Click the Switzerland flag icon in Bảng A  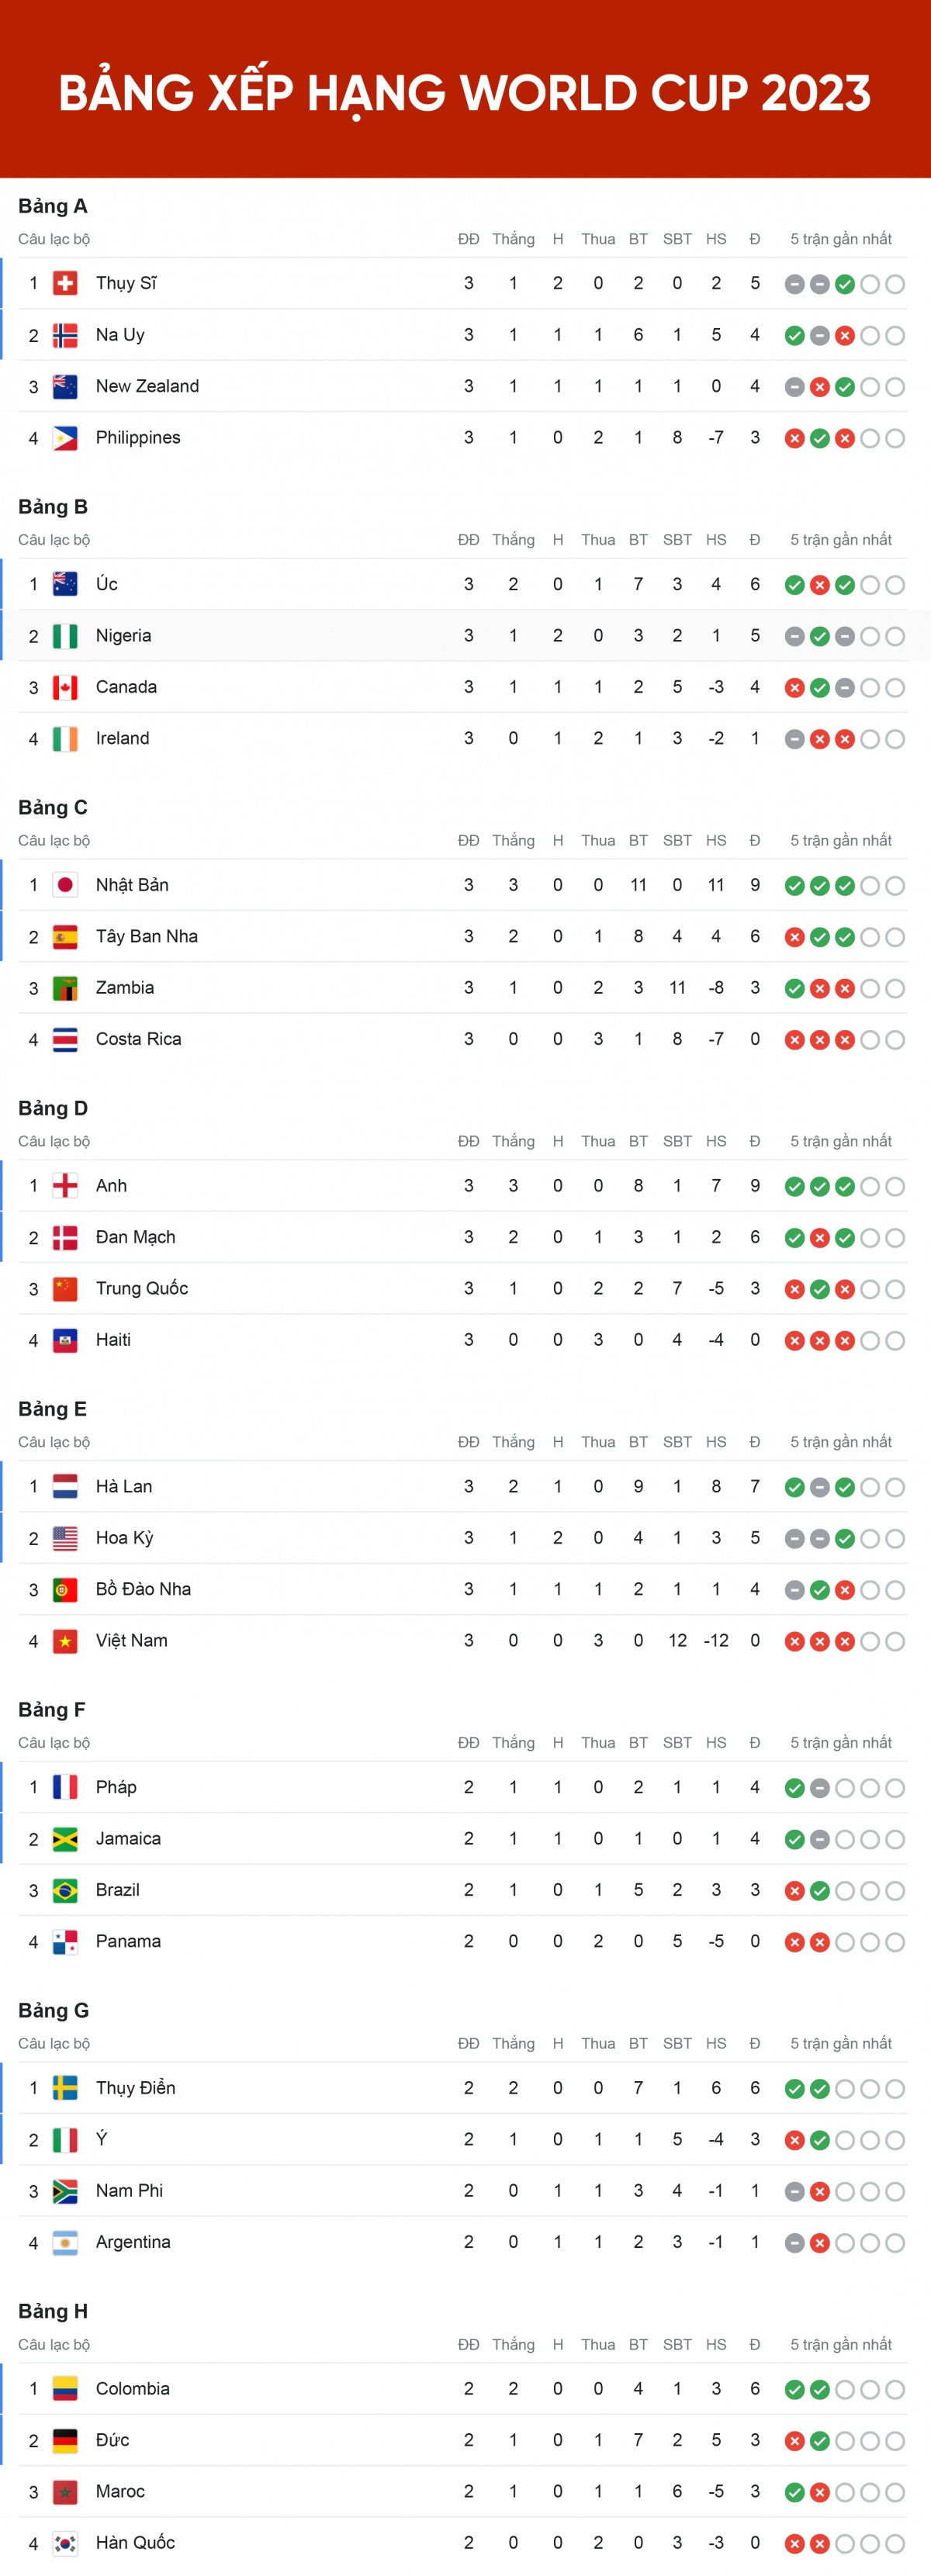pos(65,284)
